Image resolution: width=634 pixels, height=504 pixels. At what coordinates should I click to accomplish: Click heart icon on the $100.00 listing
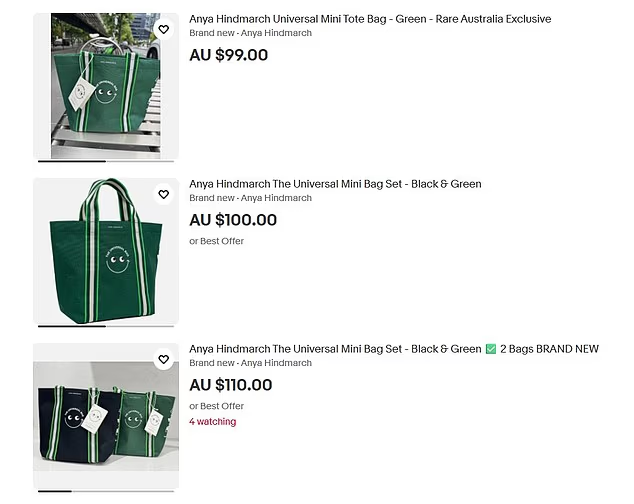163,195
